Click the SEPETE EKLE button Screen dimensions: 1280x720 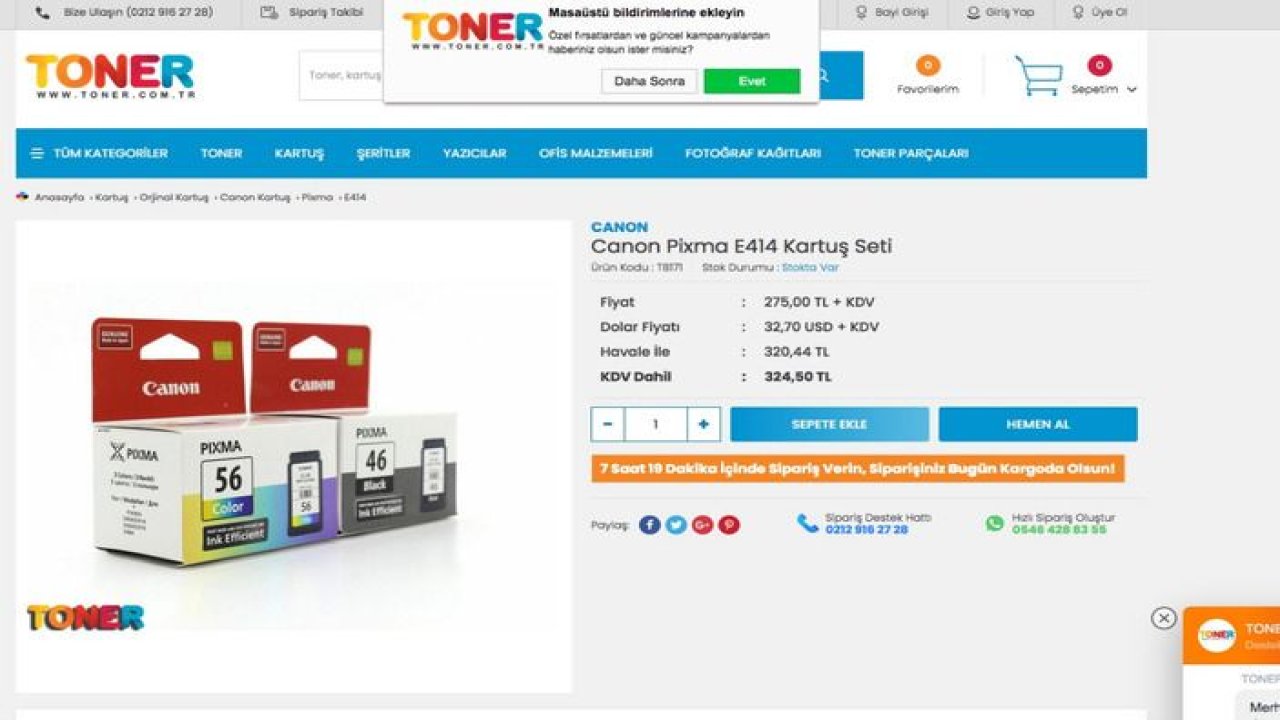coord(829,424)
